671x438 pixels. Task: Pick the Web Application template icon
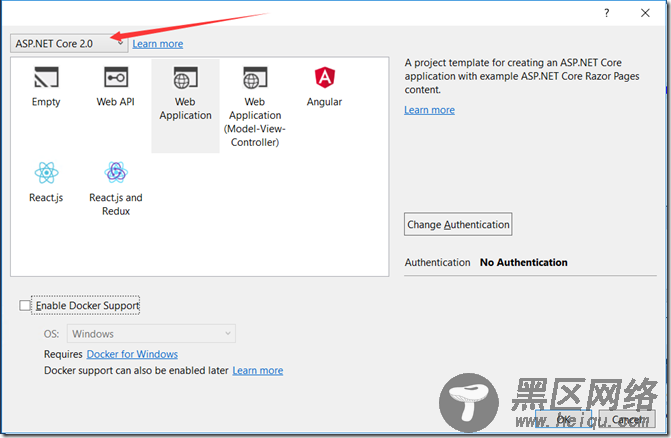[x=185, y=77]
